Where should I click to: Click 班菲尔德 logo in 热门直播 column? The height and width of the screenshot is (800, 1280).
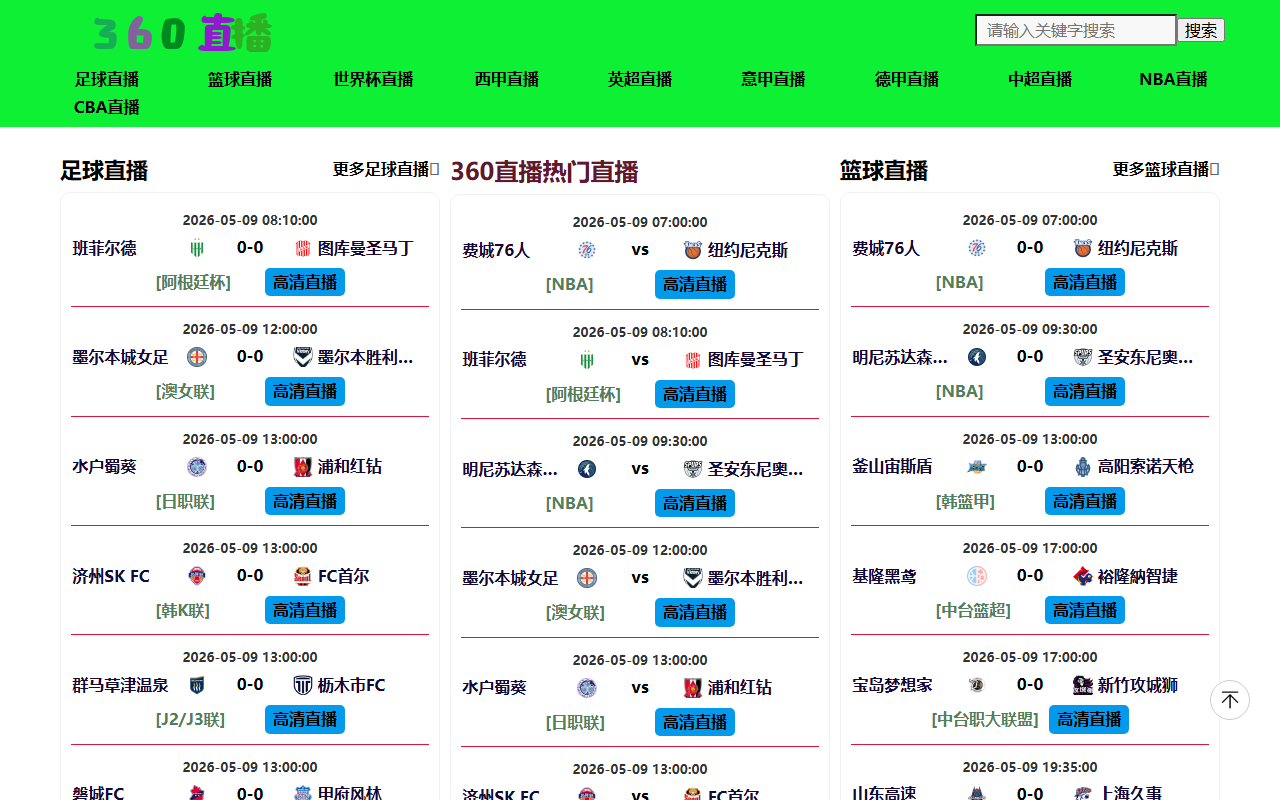tap(587, 359)
